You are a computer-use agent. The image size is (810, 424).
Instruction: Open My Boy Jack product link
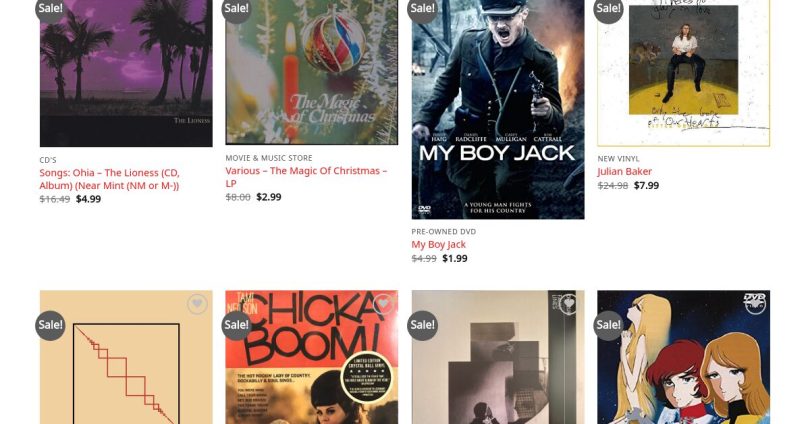(x=439, y=245)
